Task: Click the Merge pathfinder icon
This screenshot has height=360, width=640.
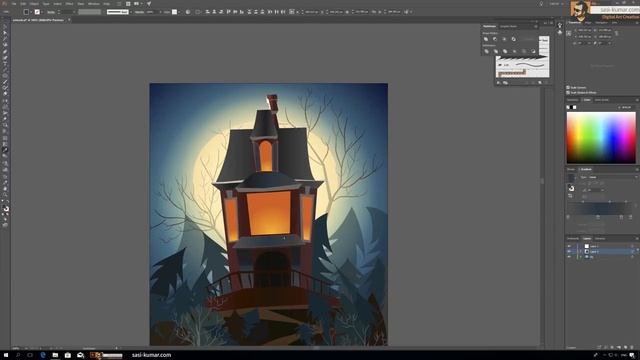Action: 505,51
